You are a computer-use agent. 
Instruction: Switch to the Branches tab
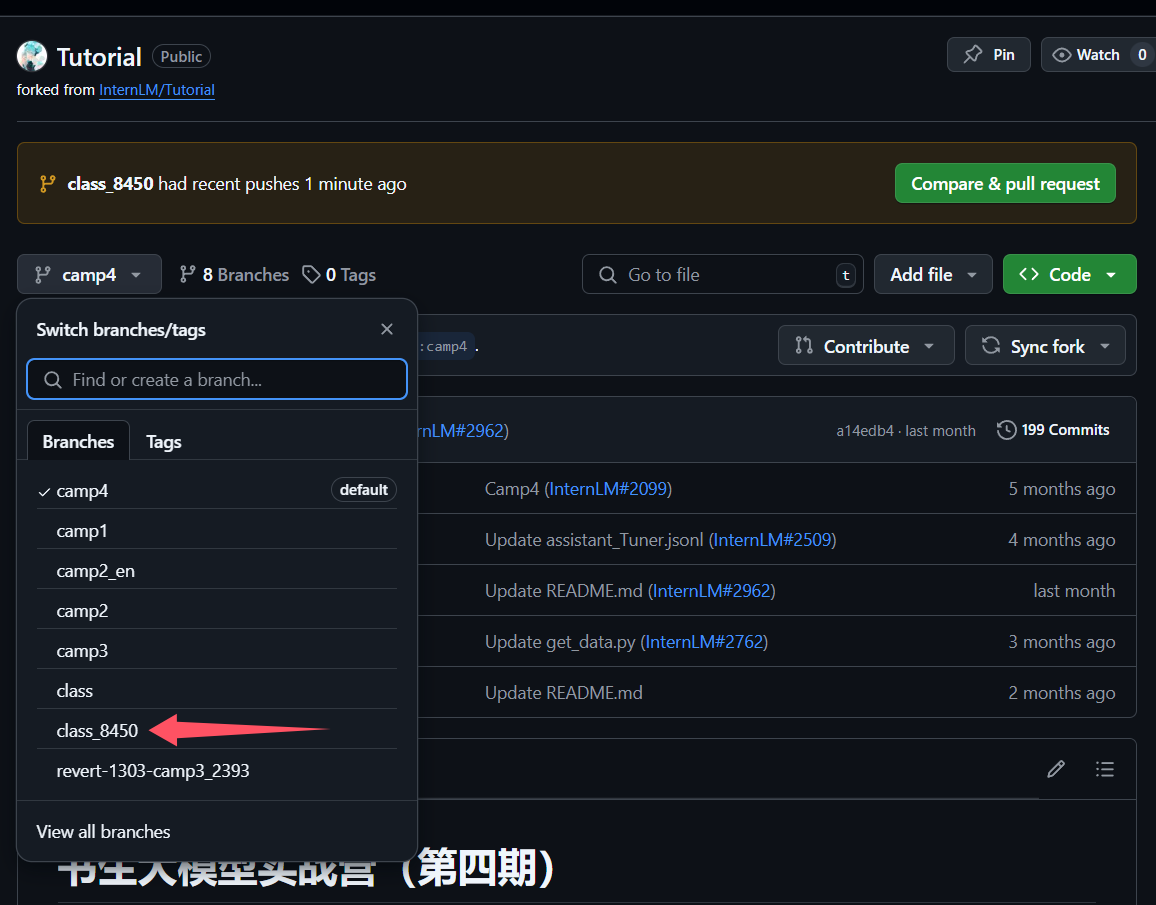(78, 441)
